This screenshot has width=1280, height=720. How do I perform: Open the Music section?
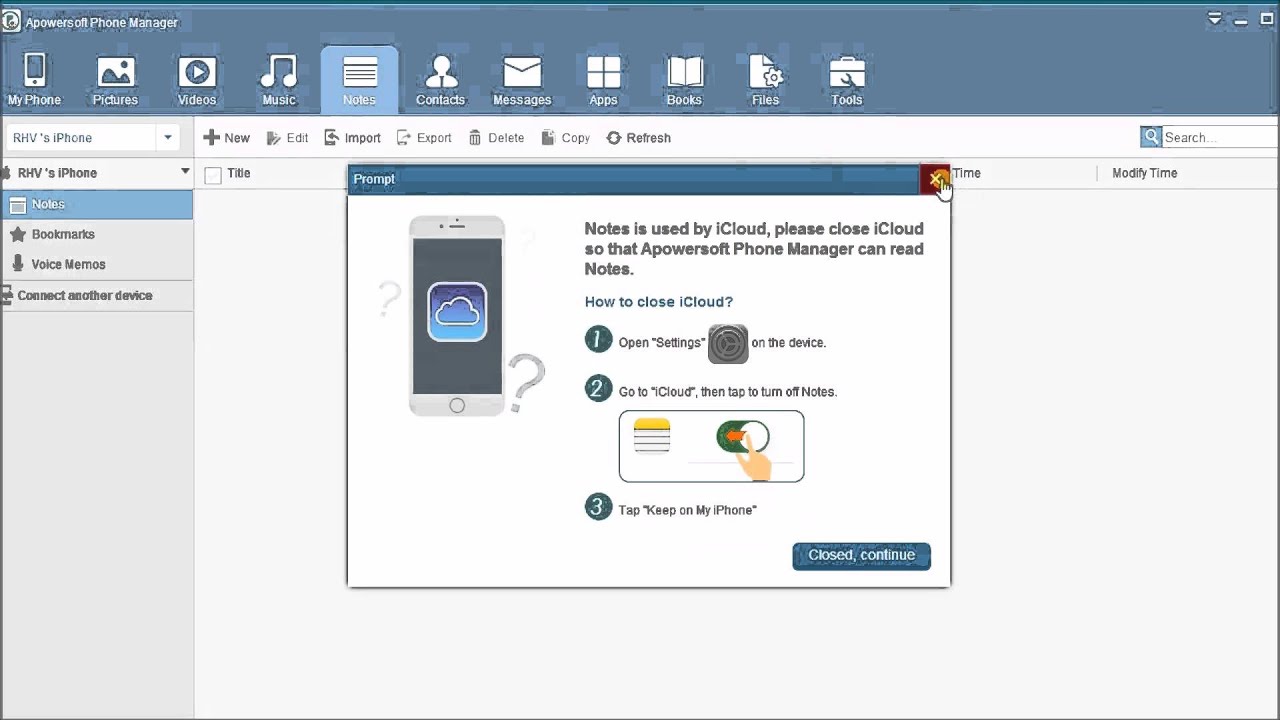click(x=279, y=80)
